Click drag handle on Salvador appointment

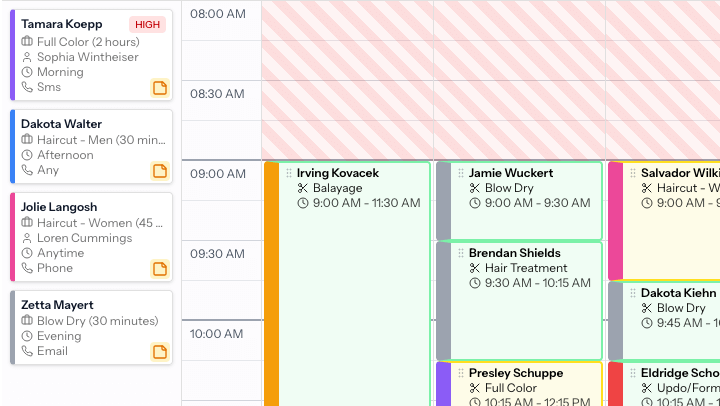tap(633, 173)
